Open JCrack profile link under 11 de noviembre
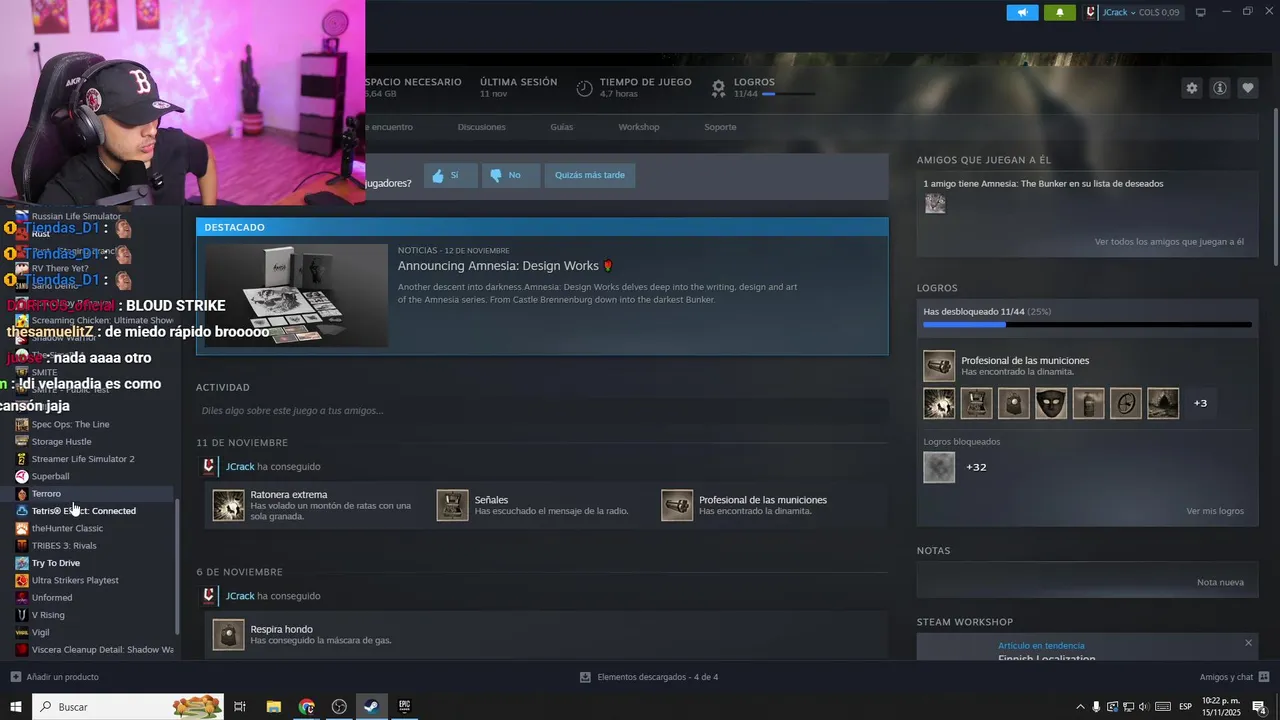Viewport: 1280px width, 720px height. 240,467
